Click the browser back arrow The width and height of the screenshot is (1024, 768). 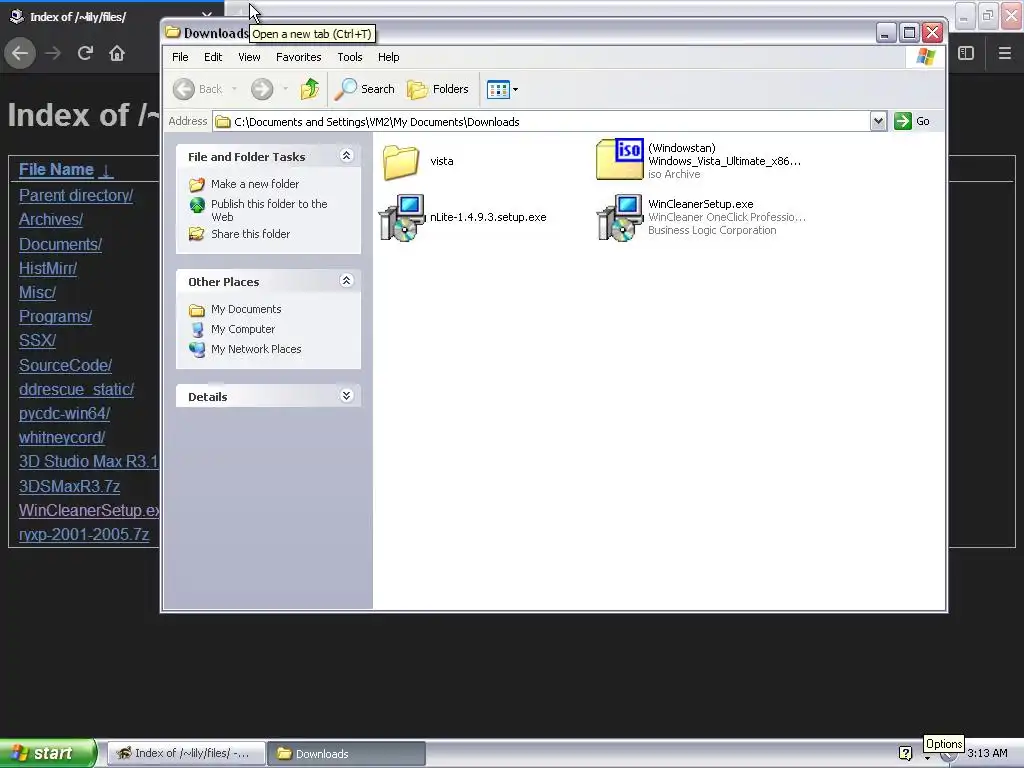pyautogui.click(x=20, y=53)
